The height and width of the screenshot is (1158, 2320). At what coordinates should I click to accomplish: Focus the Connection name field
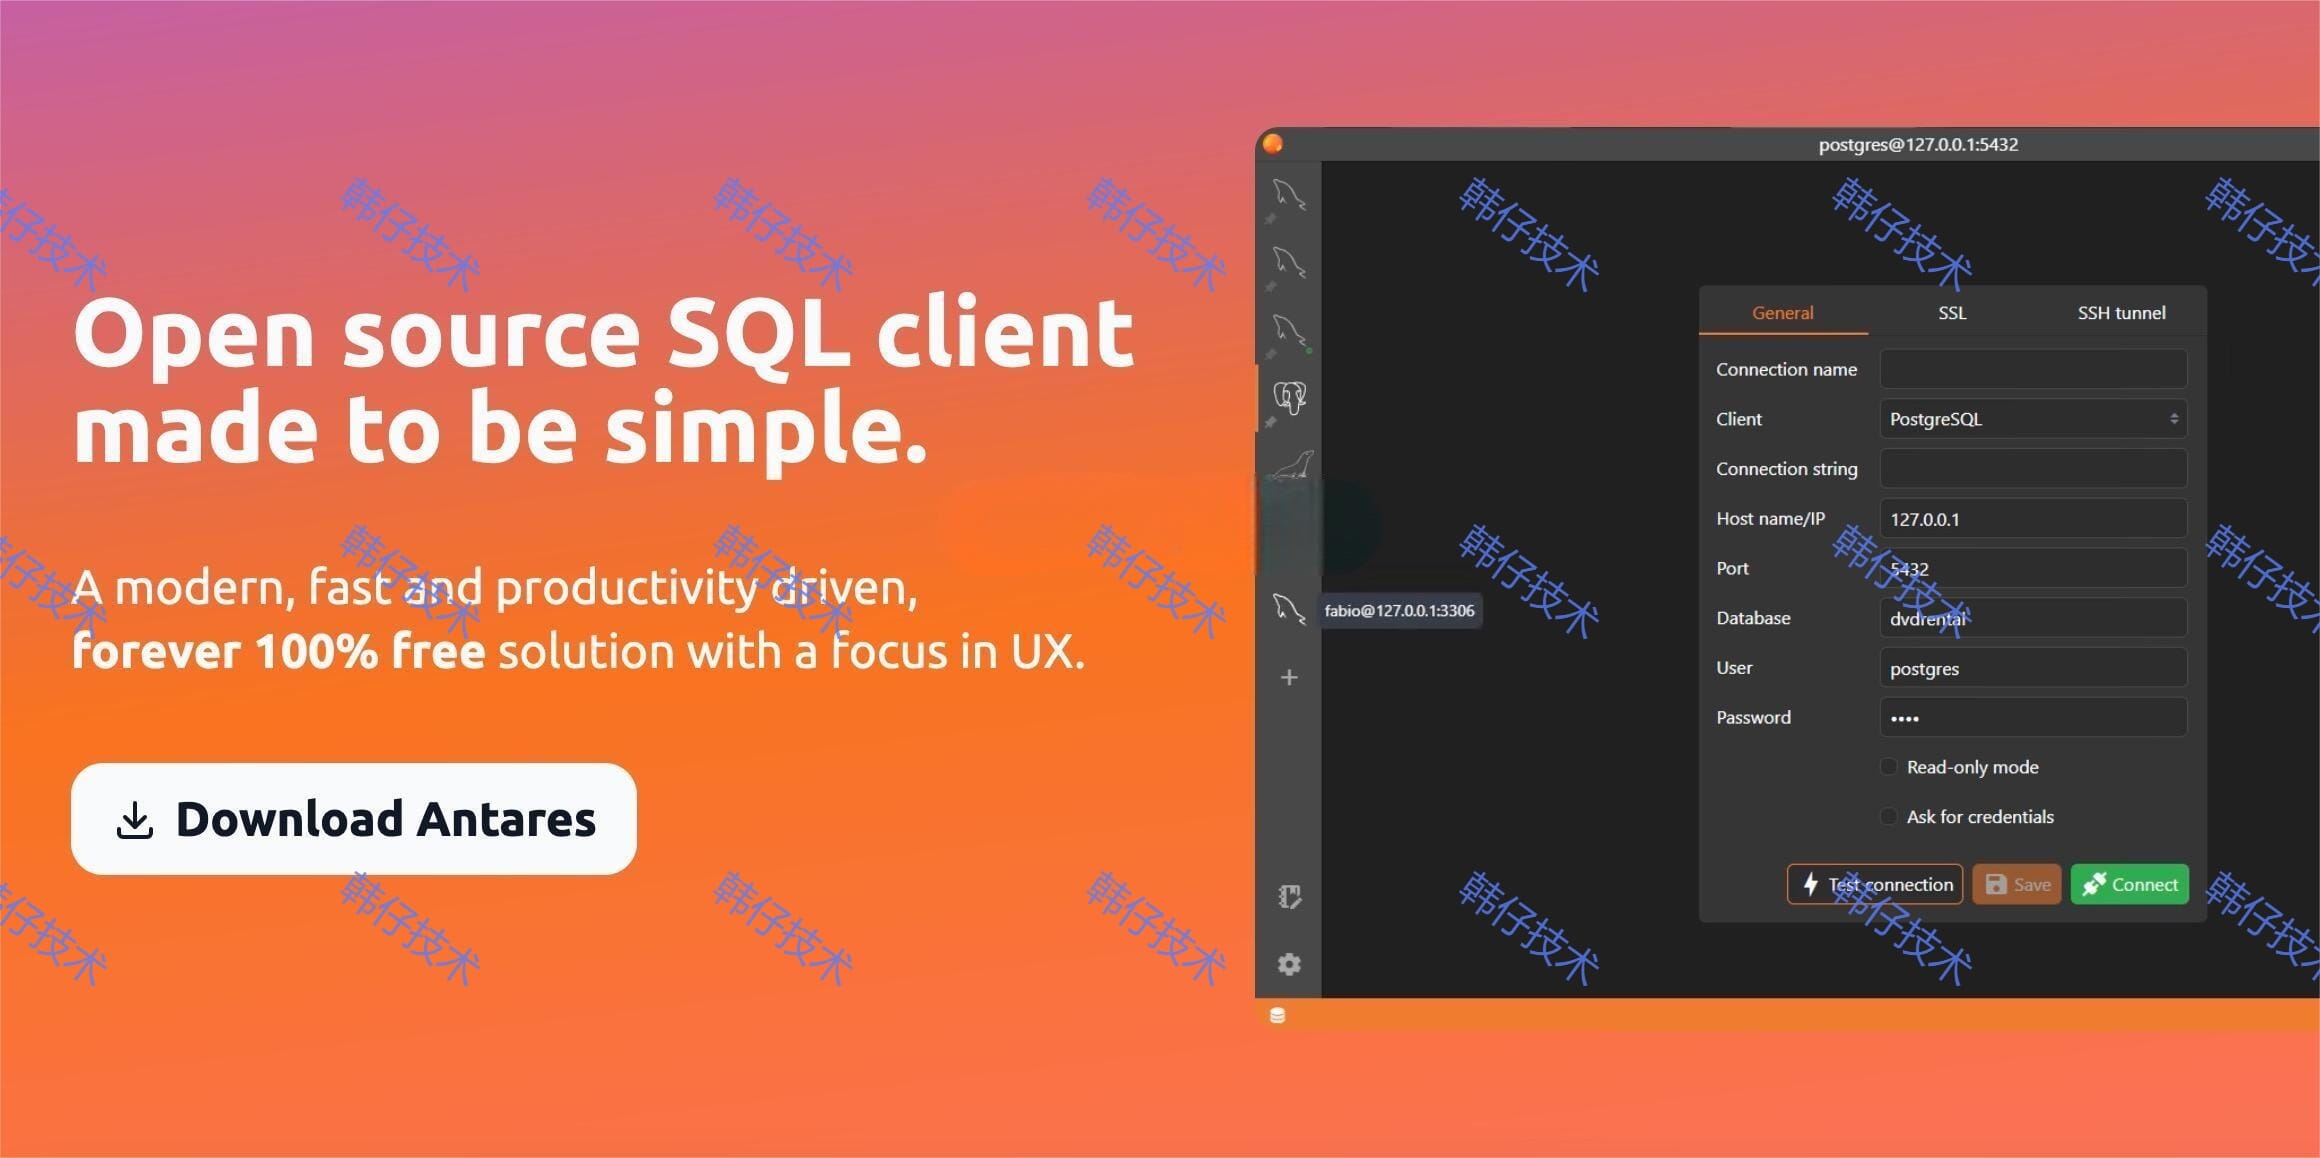pos(2033,369)
